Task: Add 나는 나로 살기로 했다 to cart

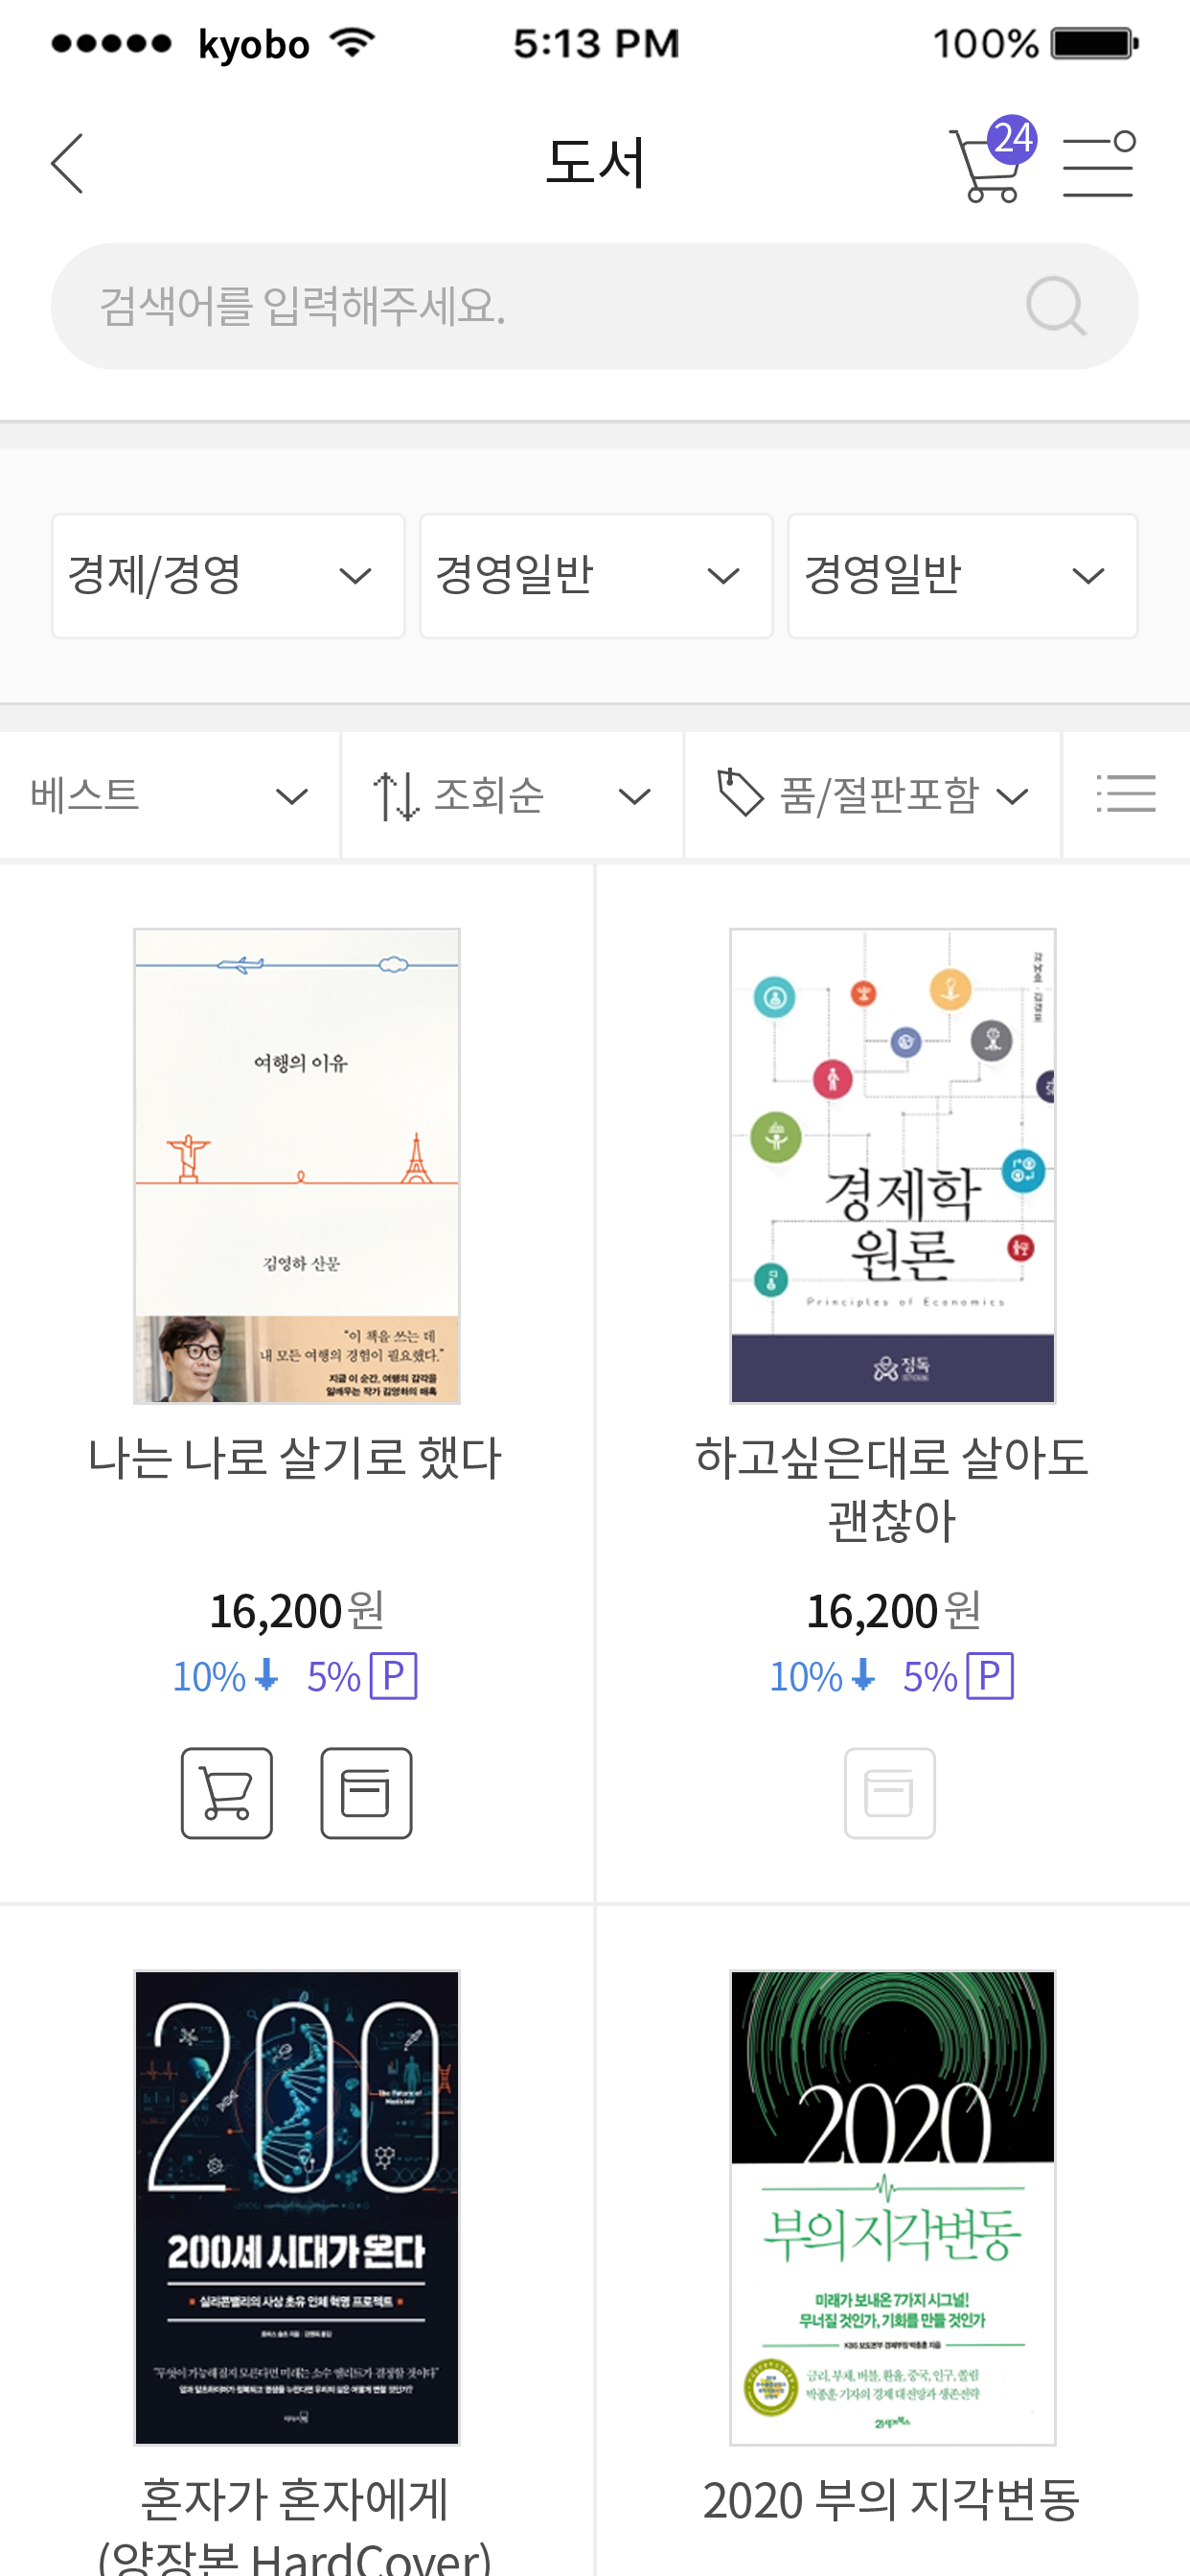Action: pyautogui.click(x=227, y=1792)
